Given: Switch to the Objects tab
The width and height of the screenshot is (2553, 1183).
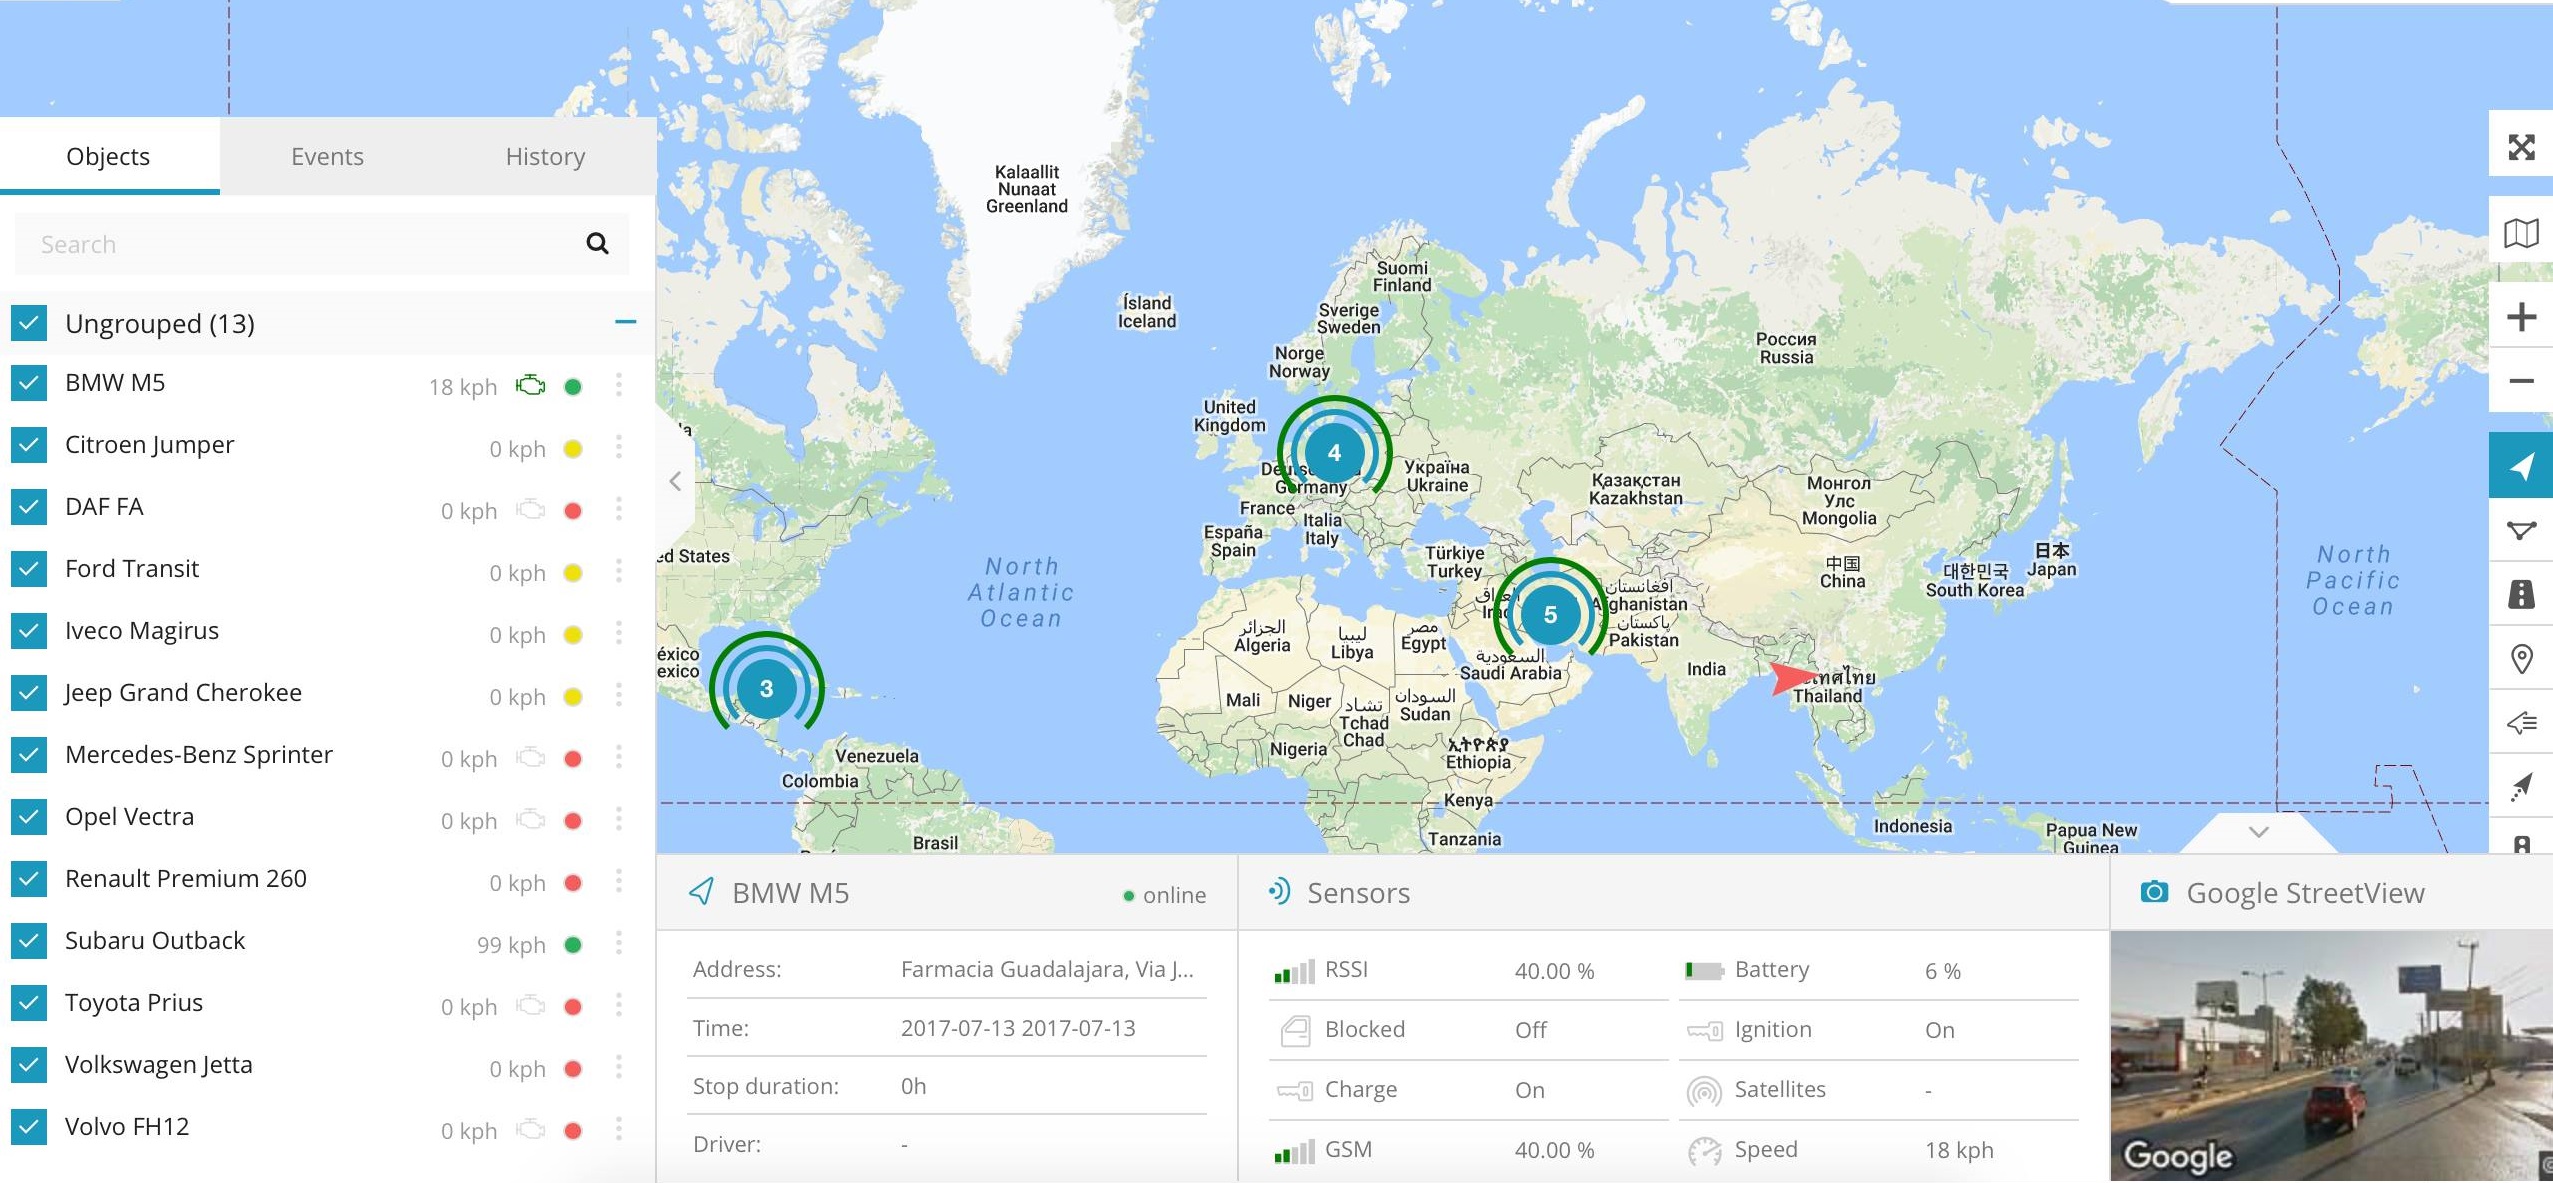Looking at the screenshot, I should point(109,156).
